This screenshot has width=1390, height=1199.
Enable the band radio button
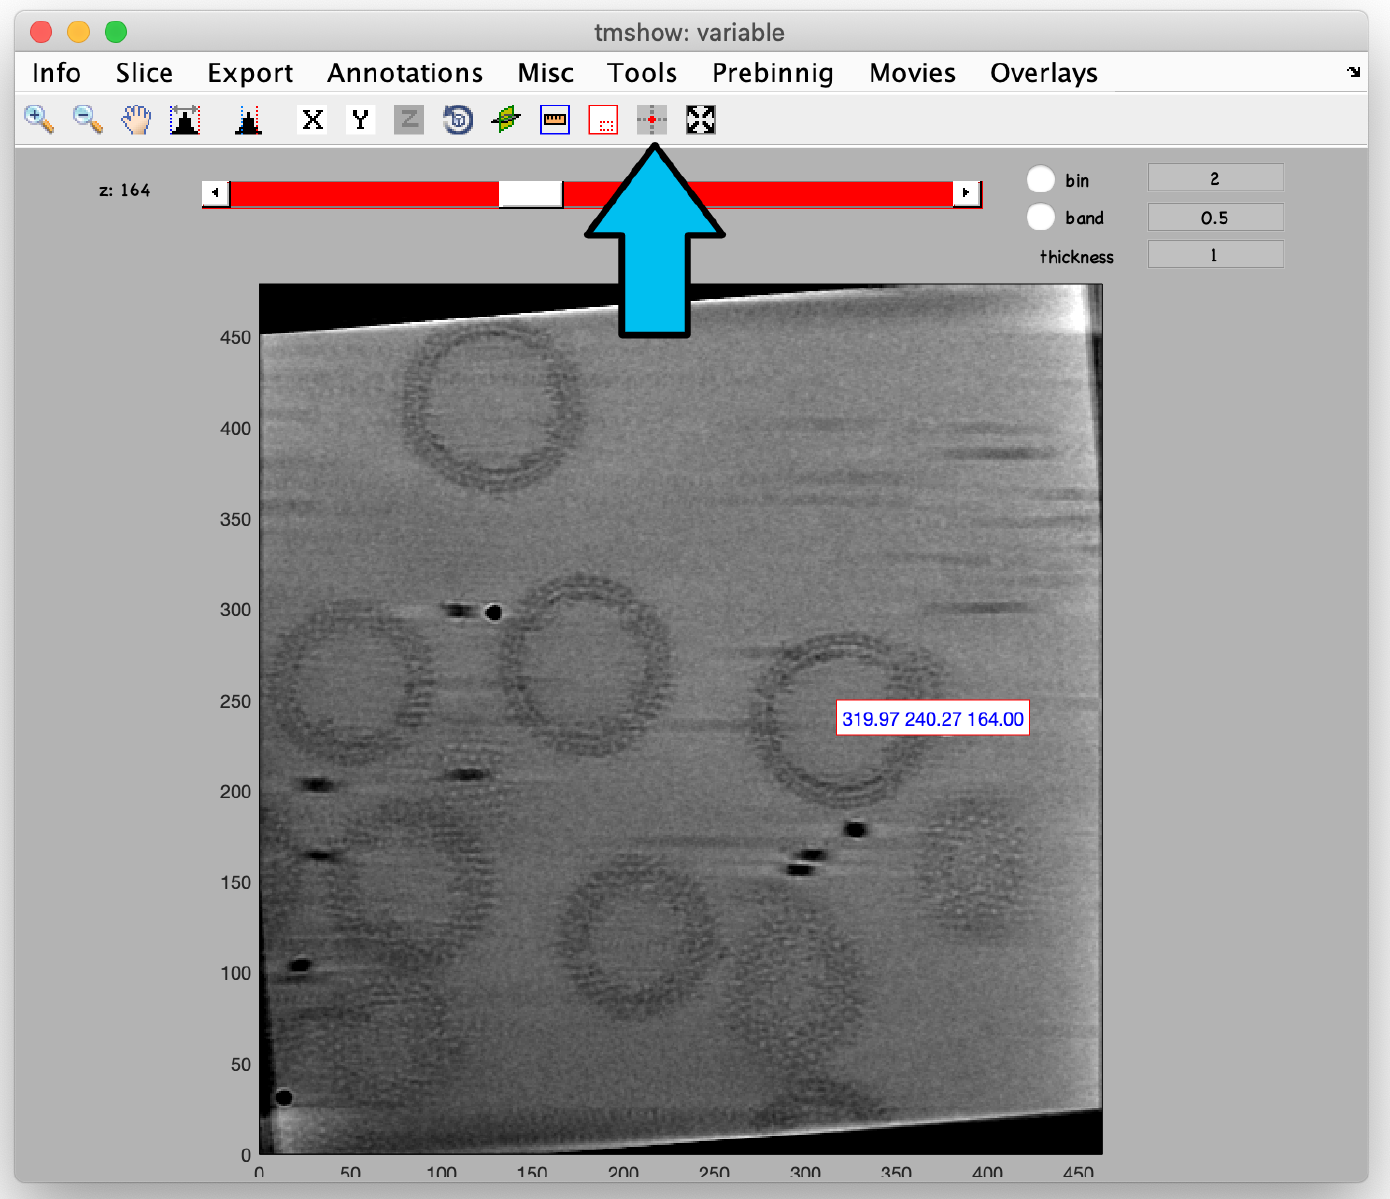(x=1040, y=217)
